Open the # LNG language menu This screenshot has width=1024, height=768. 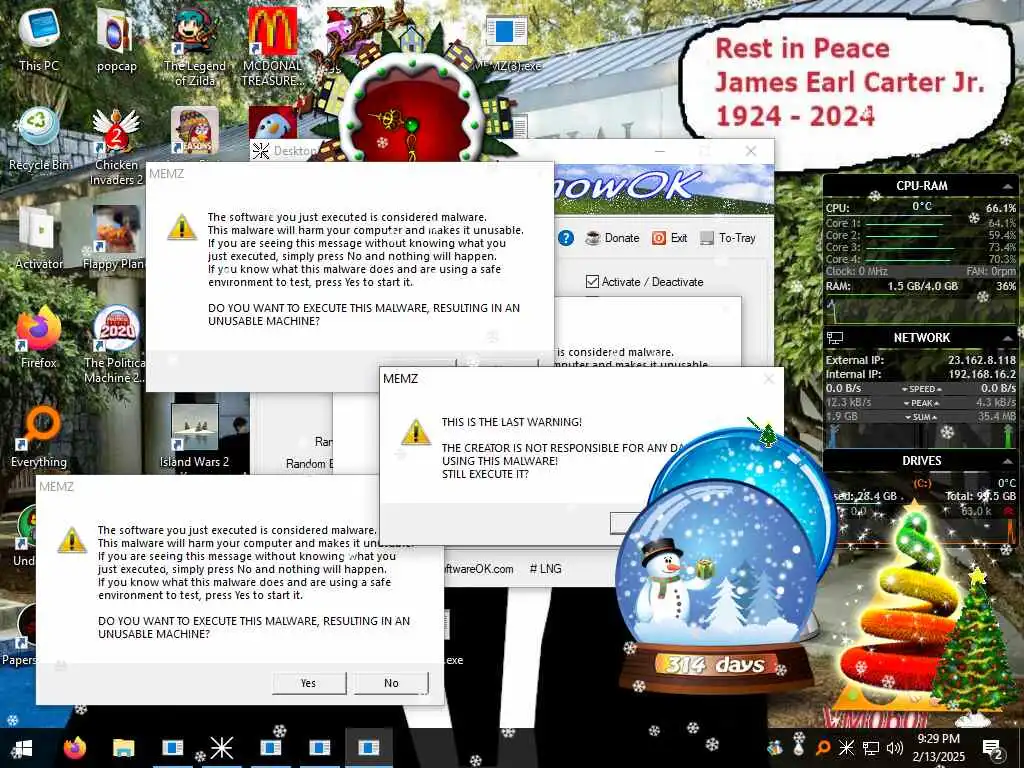(545, 569)
